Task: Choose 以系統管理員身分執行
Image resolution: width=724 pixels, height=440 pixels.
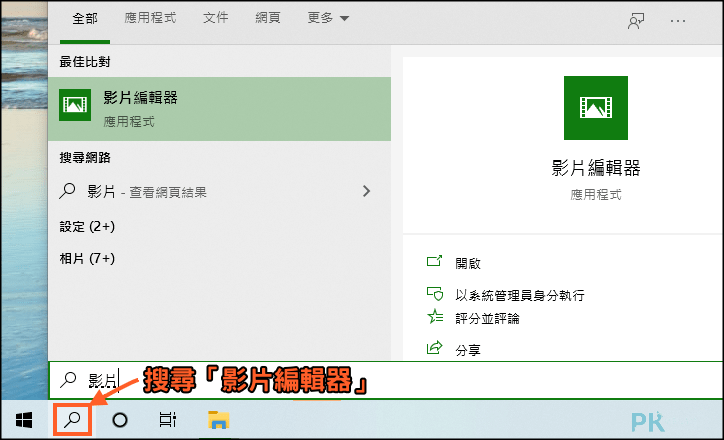Action: click(x=519, y=295)
